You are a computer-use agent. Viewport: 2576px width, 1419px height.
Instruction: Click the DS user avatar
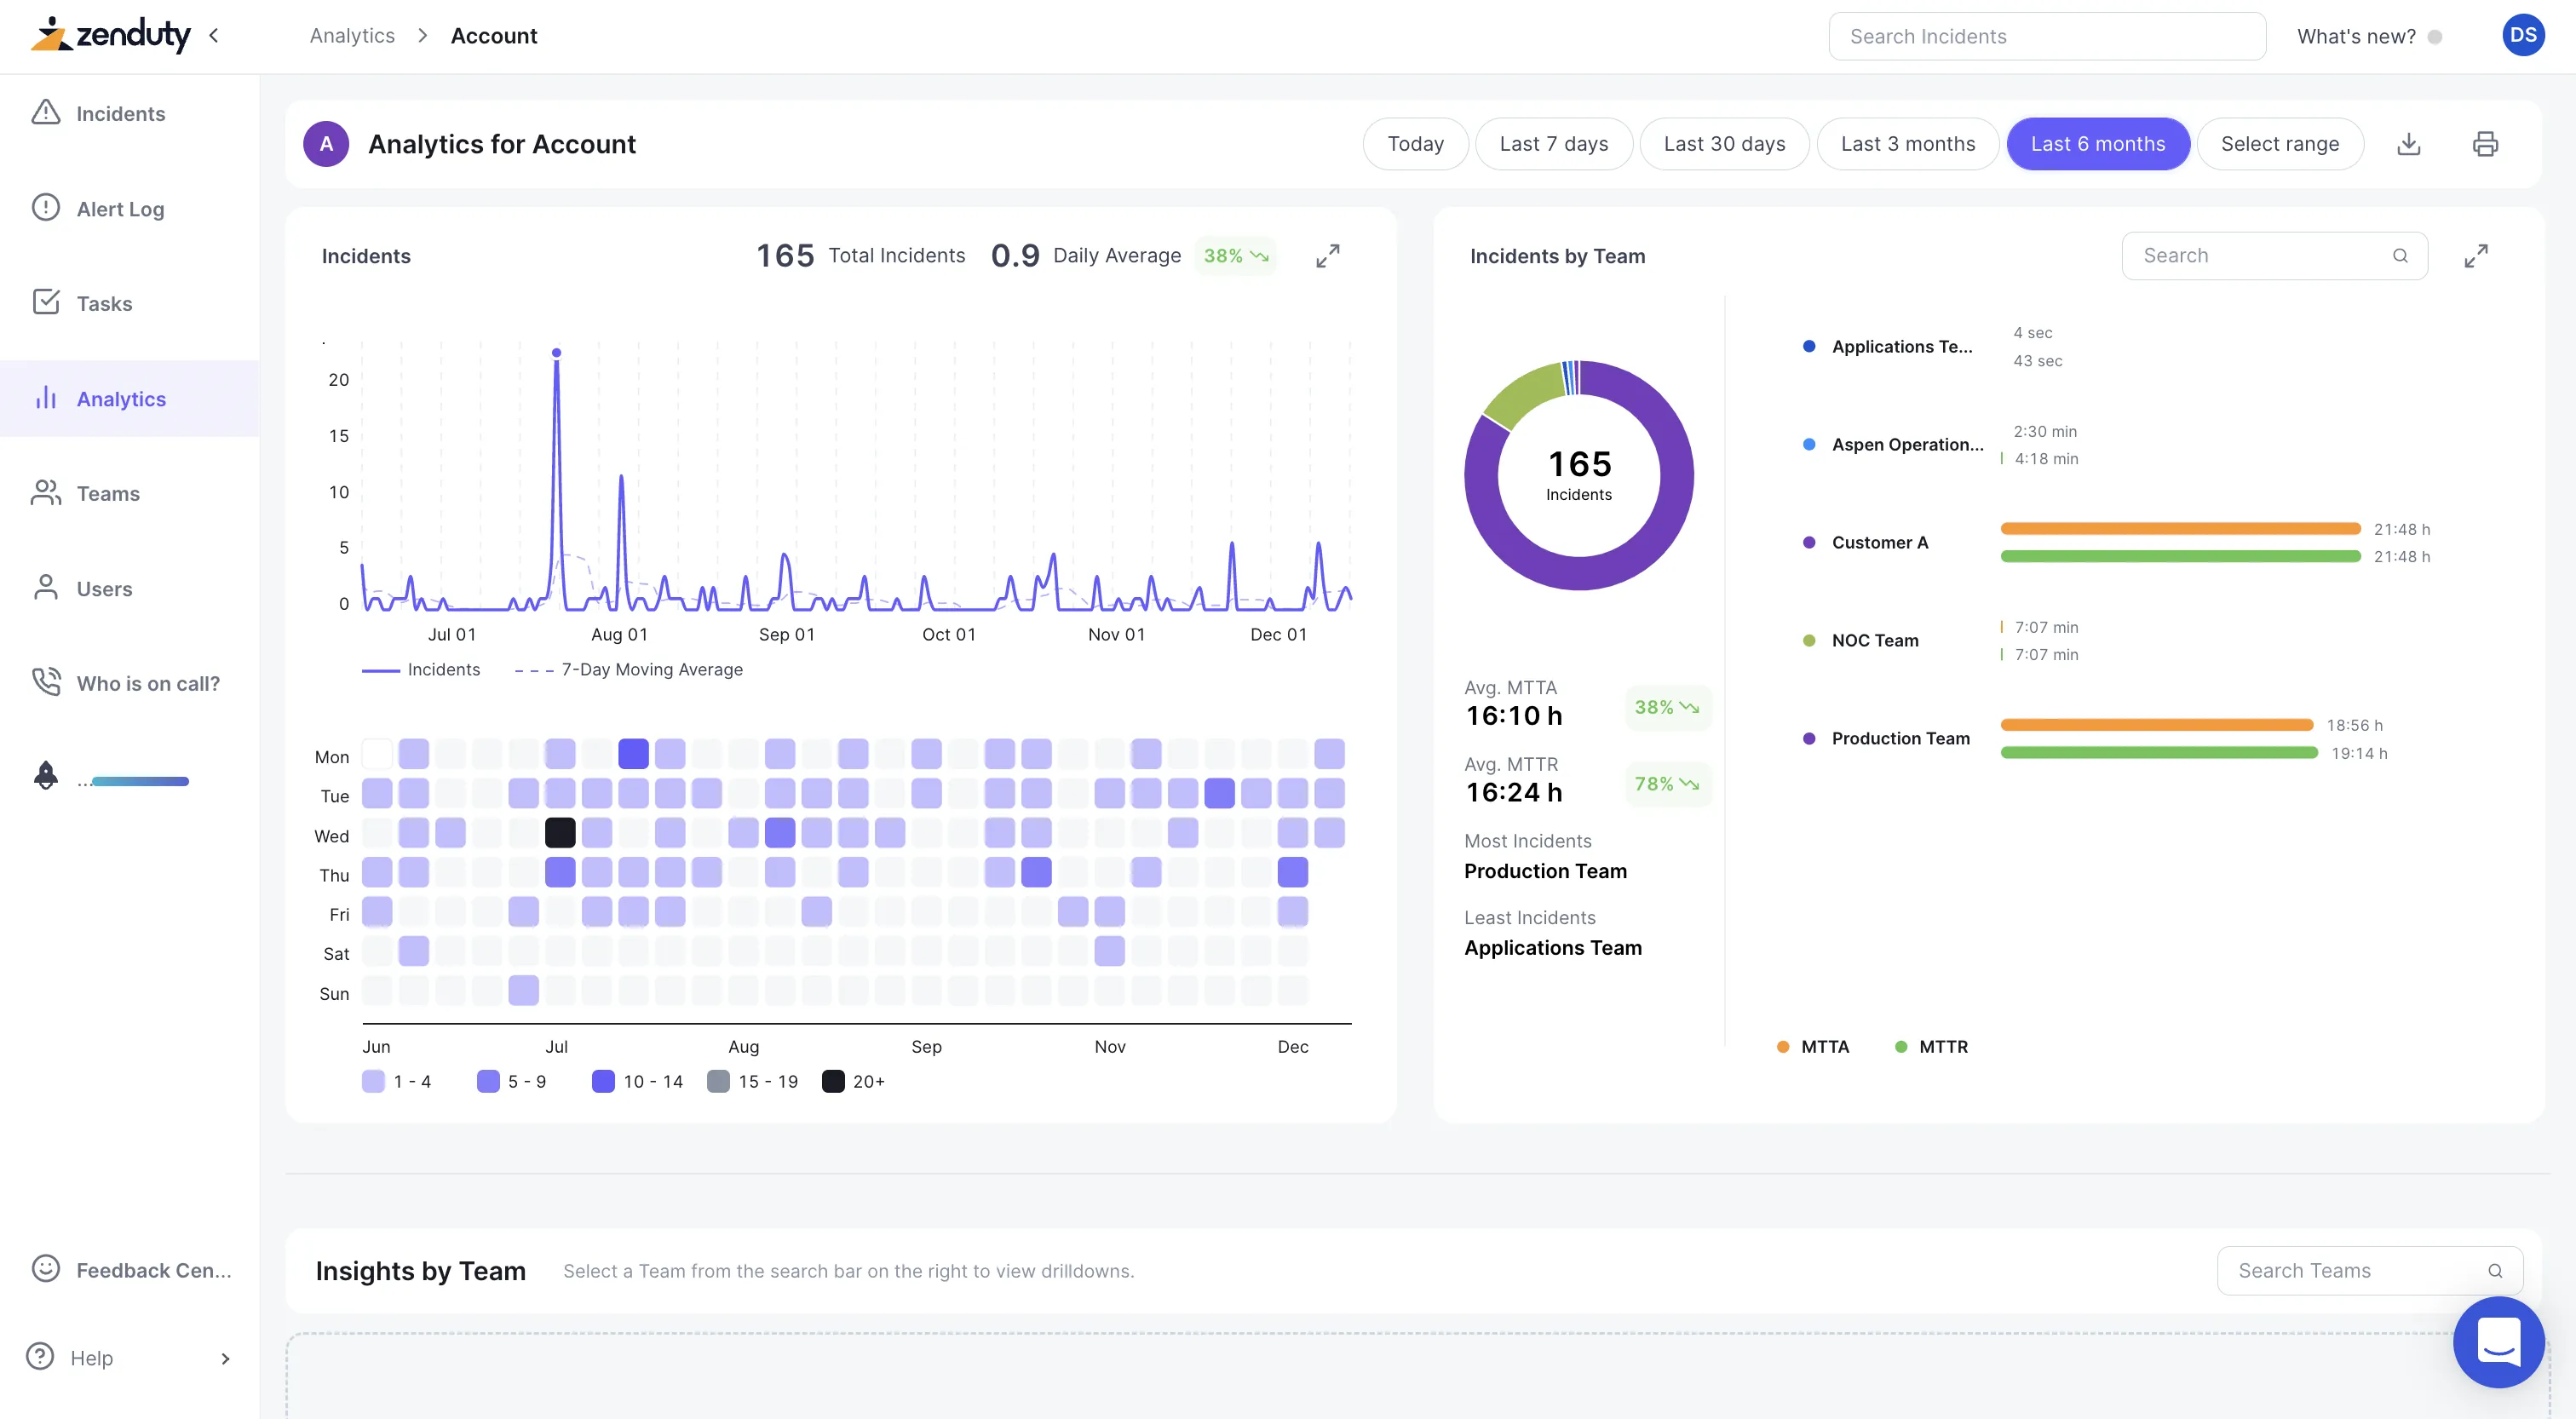[2522, 36]
